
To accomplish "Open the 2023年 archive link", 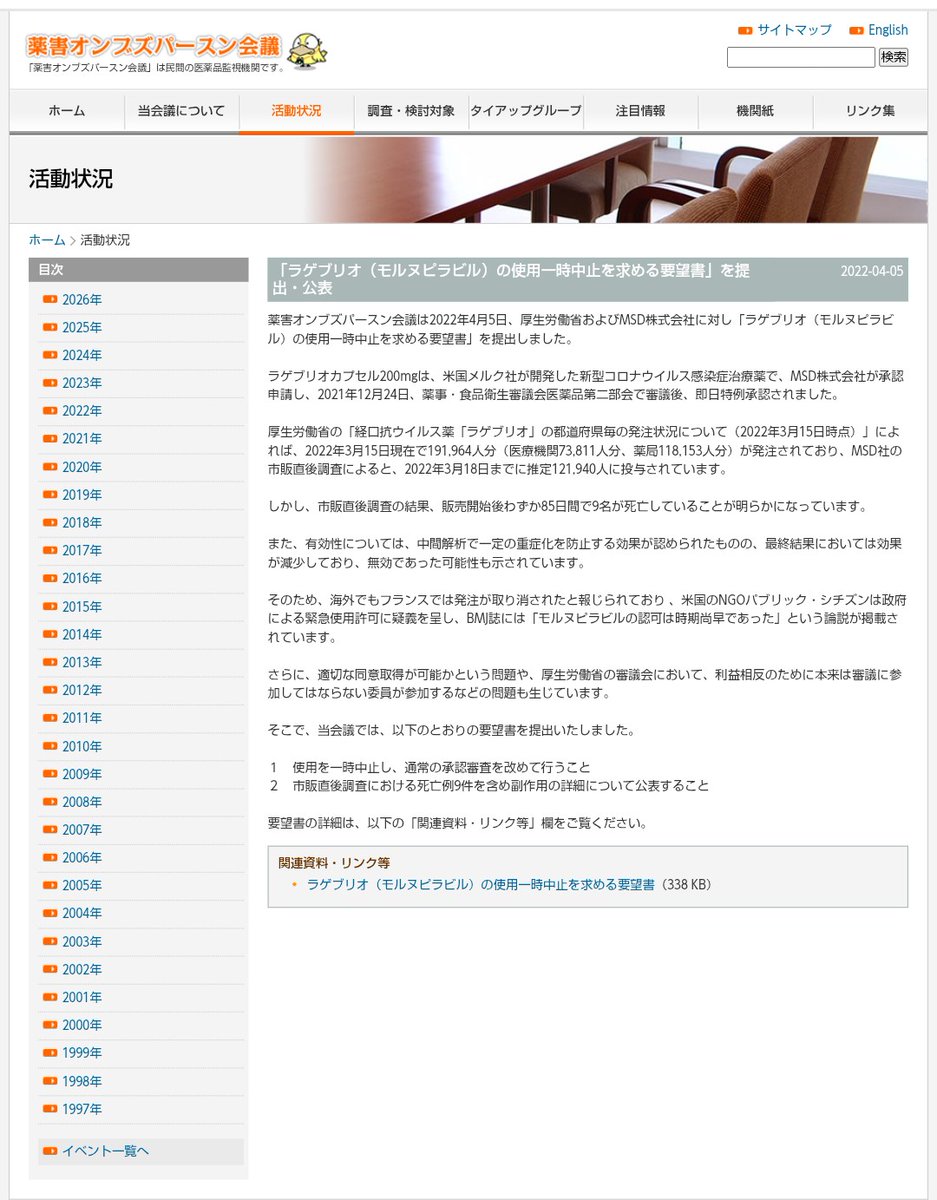I will (x=82, y=383).
